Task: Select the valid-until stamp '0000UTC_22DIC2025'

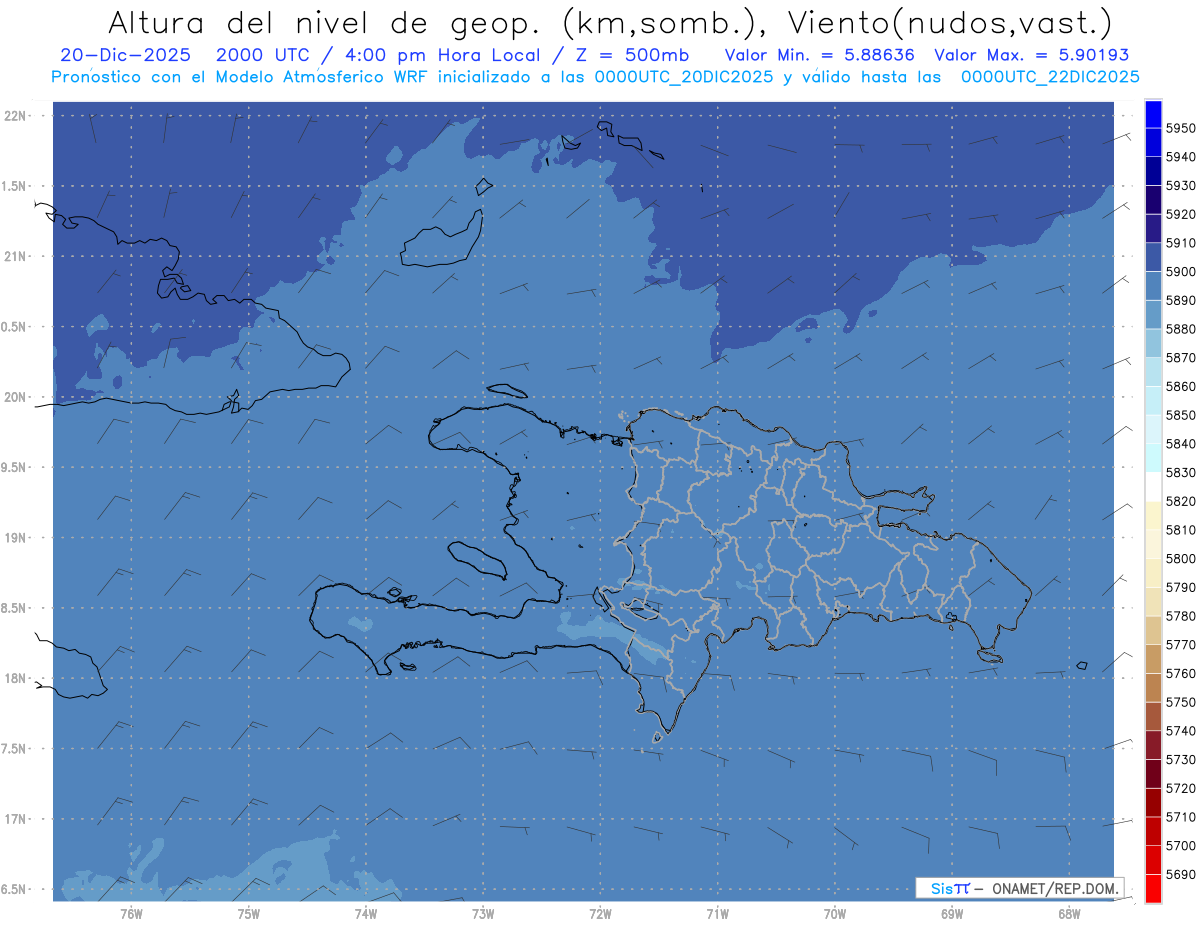Action: pyautogui.click(x=1050, y=77)
